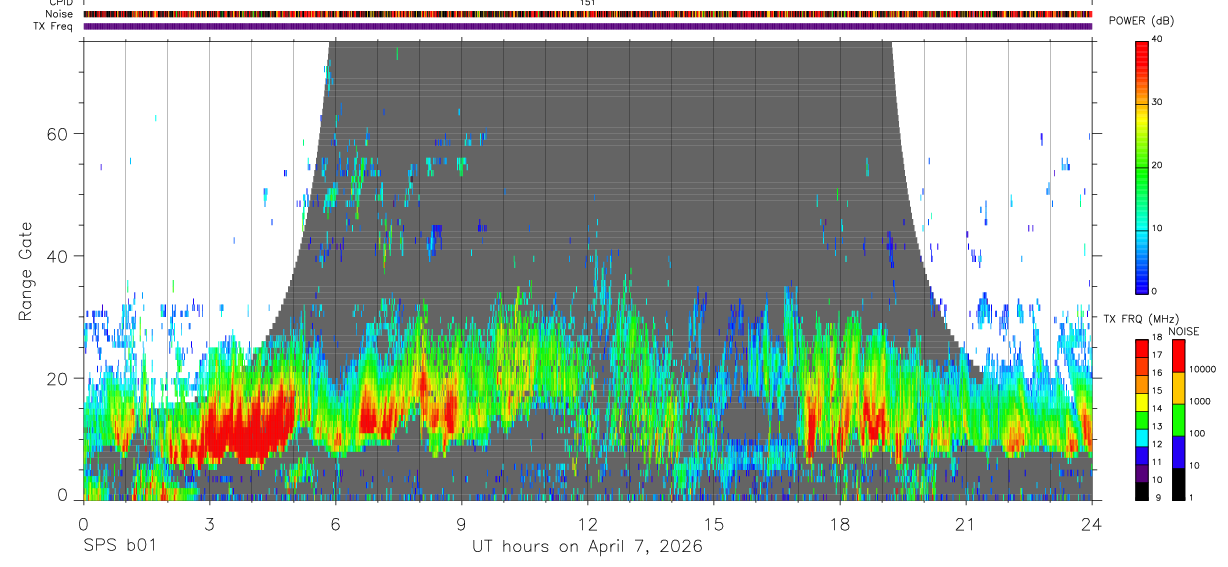Click the SPS b01 label
Viewport: 1228px width, 567px height.
119,546
